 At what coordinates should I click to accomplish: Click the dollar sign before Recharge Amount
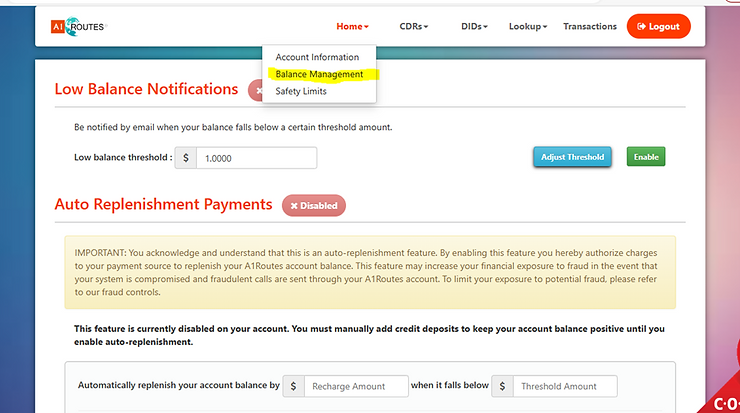click(294, 386)
